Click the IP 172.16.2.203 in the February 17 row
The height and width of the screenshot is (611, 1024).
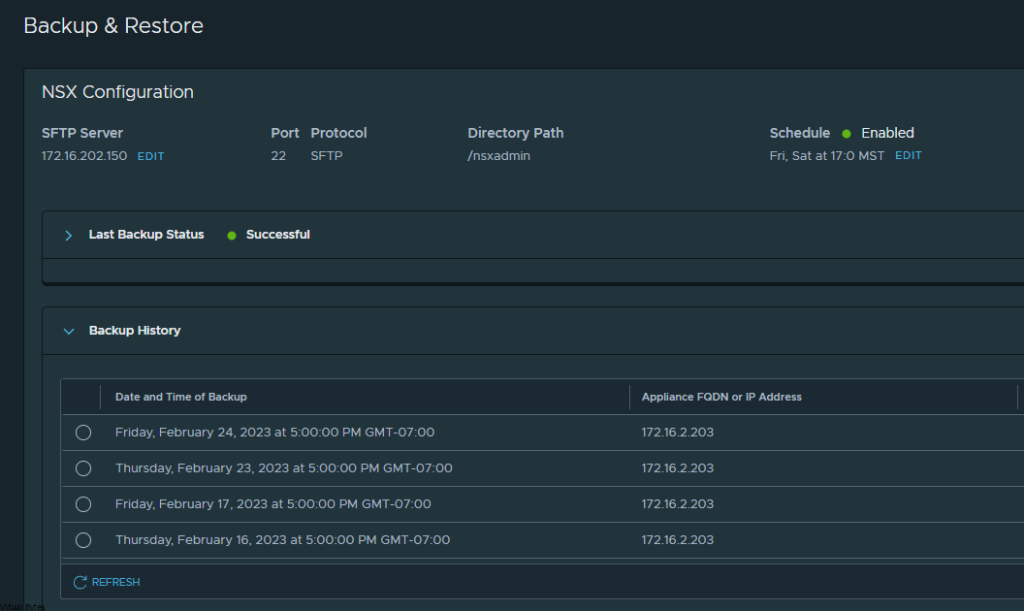coord(677,505)
